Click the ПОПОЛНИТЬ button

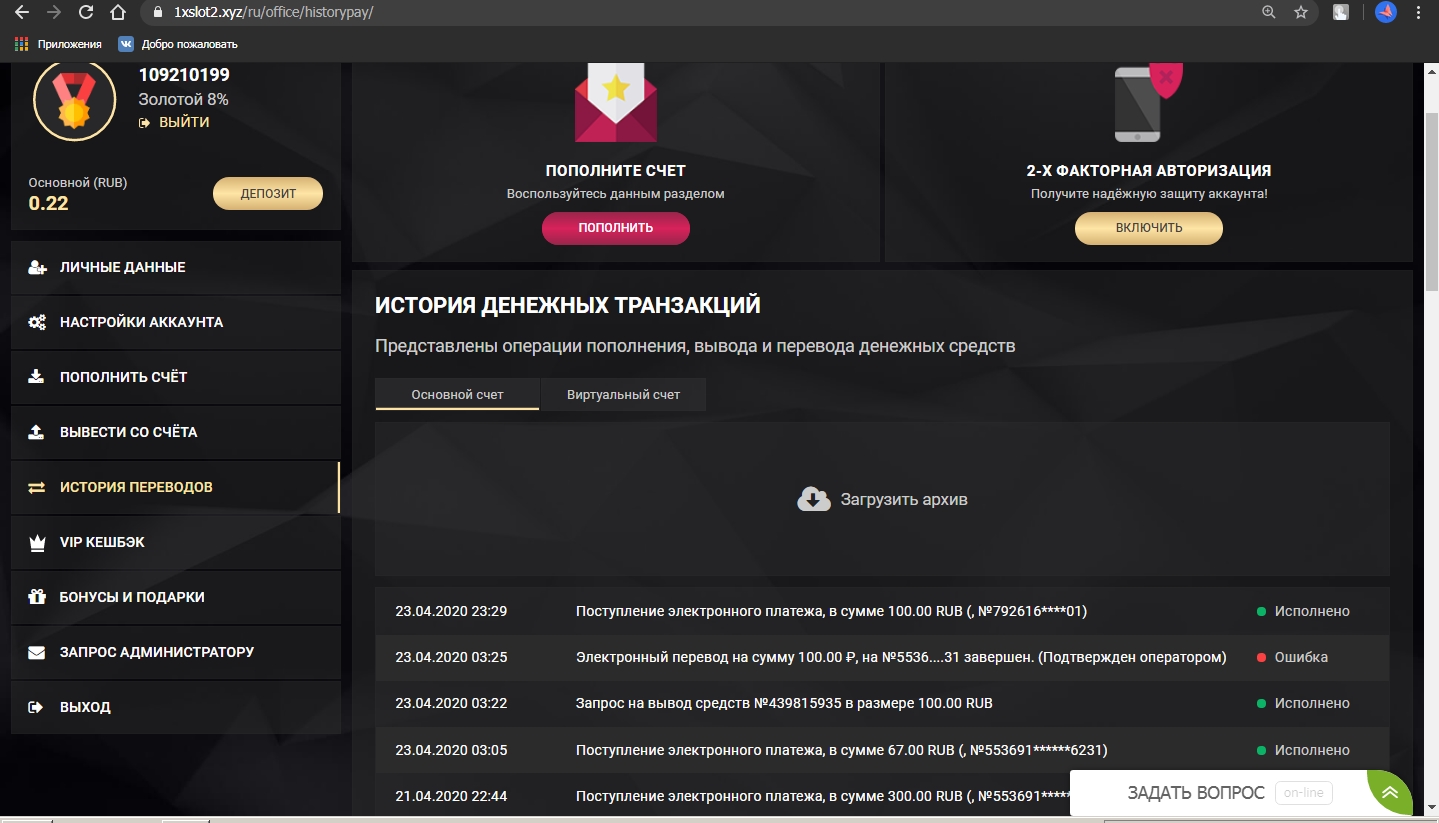click(x=615, y=228)
